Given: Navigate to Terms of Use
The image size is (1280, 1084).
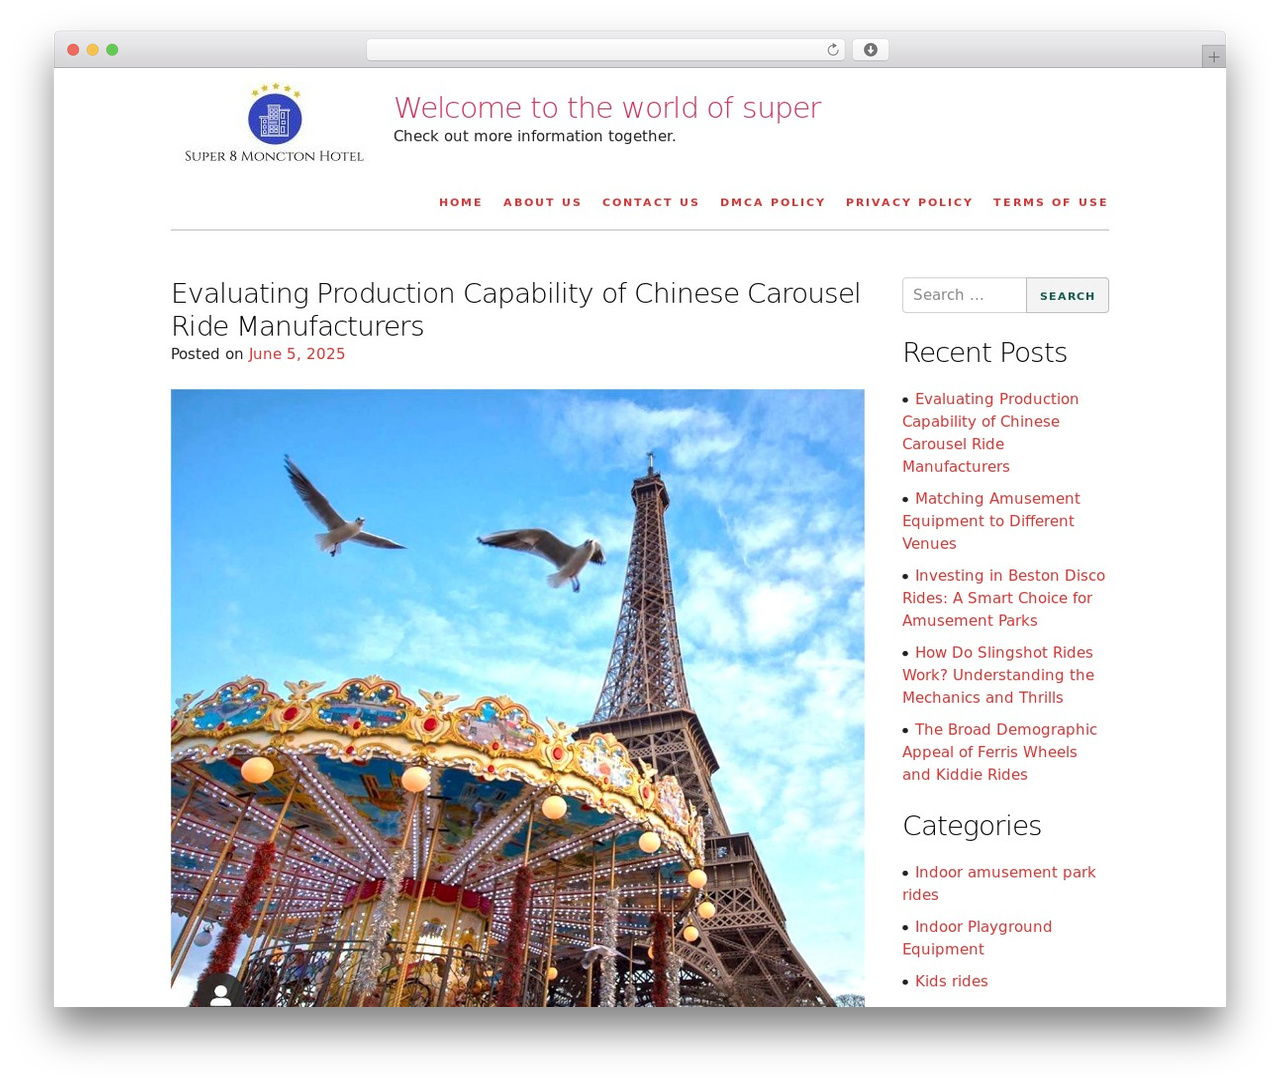Looking at the screenshot, I should click(1050, 202).
